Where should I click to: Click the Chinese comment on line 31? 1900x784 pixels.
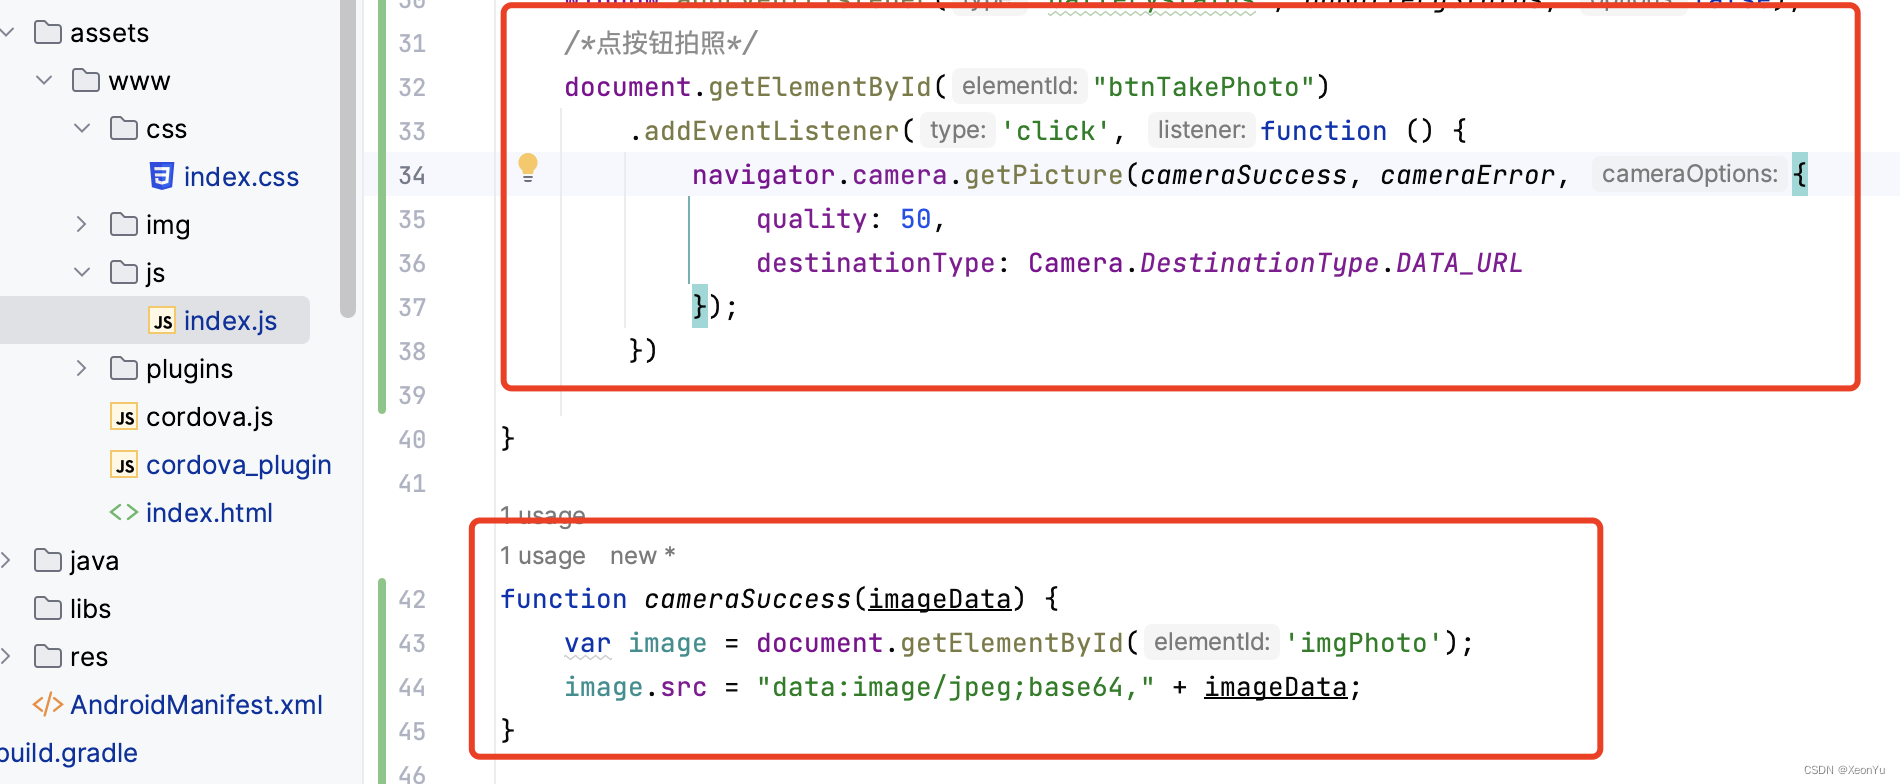point(661,43)
